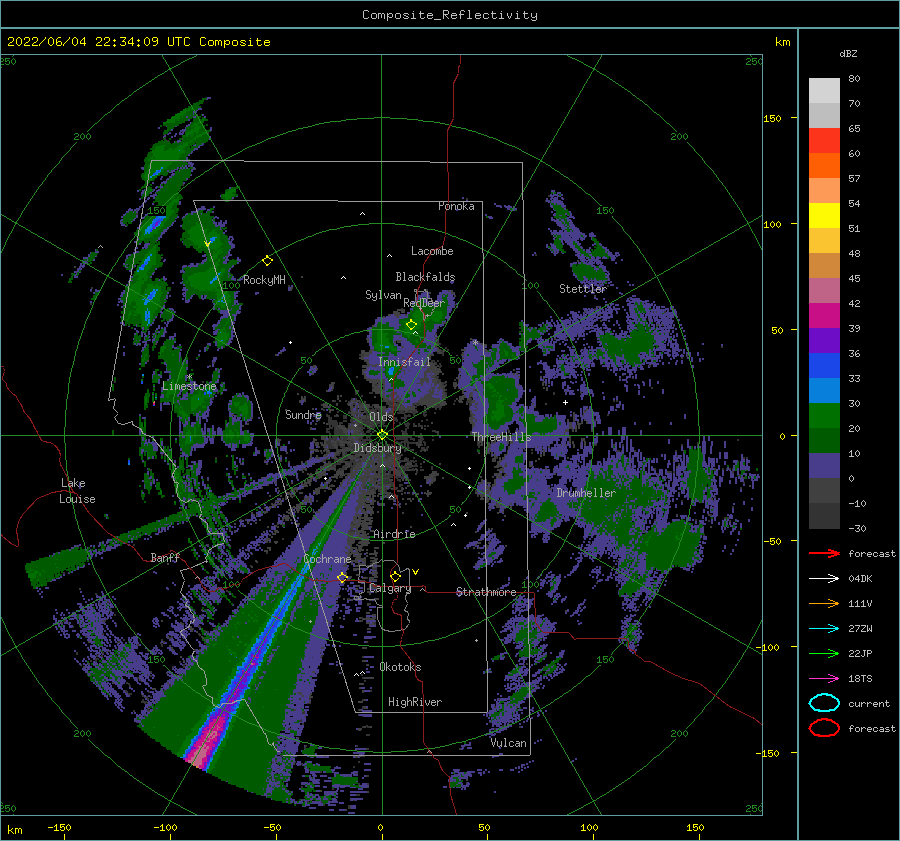Click the green 22JP arrow legend icon
The width and height of the screenshot is (900, 841).
824,653
